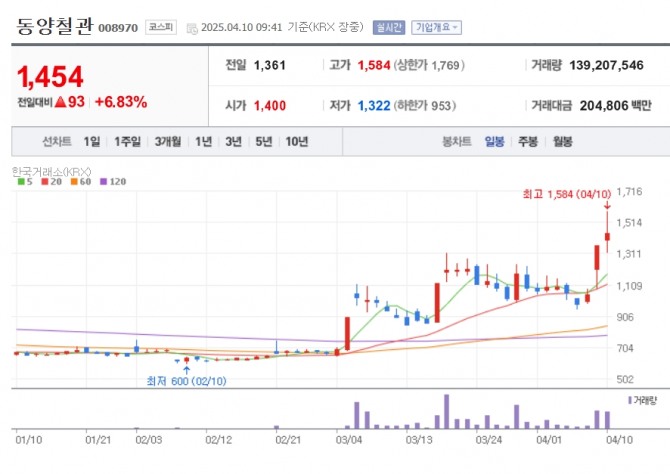
Task: Click the 실시간 button
Action: click(x=388, y=27)
